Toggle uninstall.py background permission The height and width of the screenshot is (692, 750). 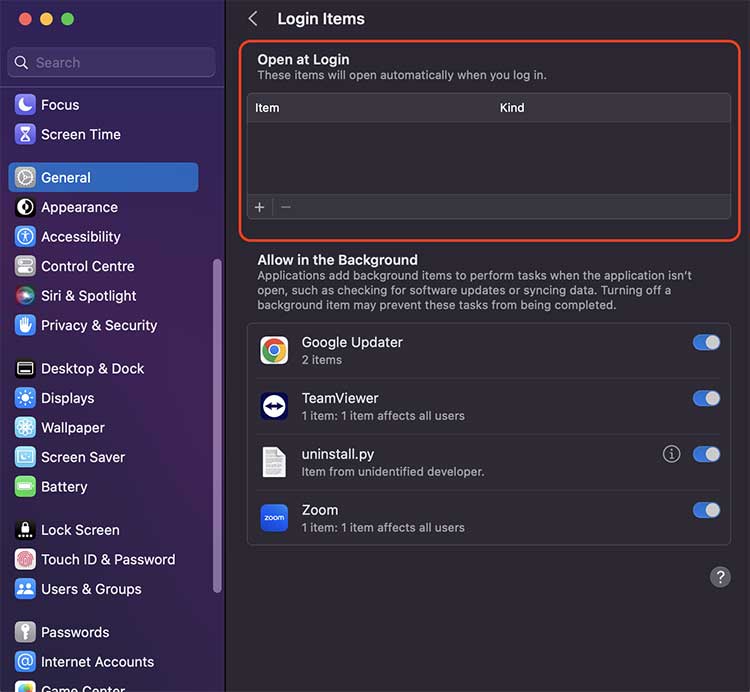tap(706, 454)
